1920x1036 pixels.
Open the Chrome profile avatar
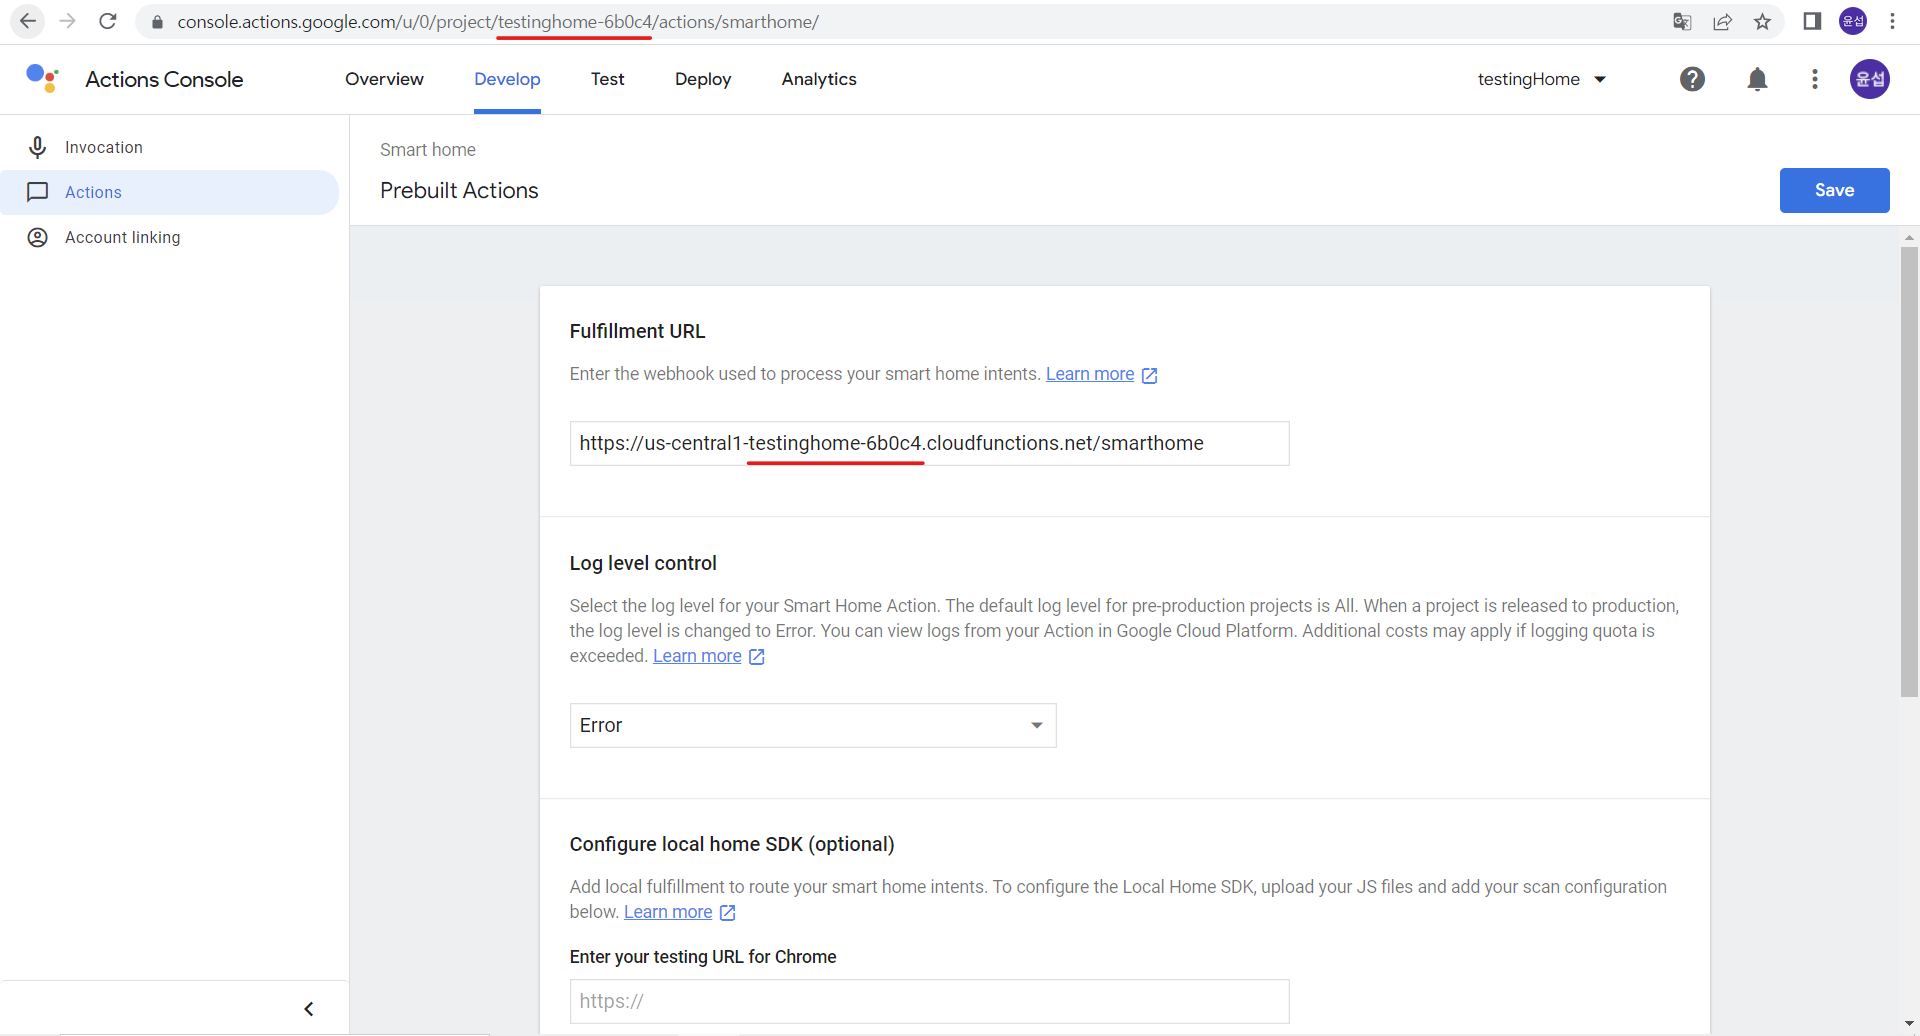pos(1853,21)
